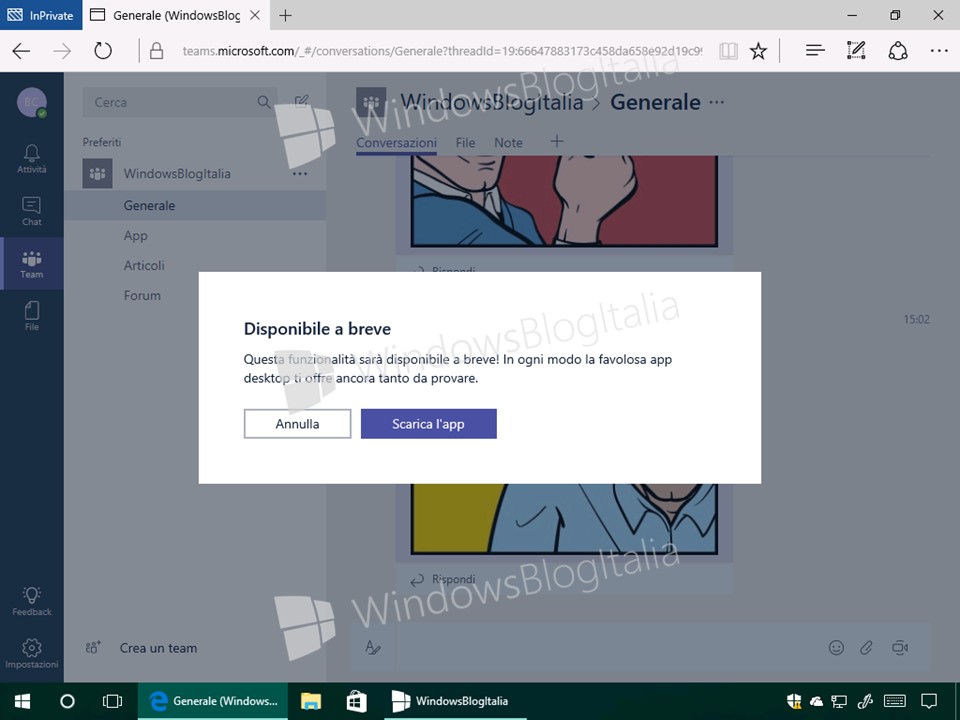Screen dimensions: 960x720
Task: Open File Explorer on the taskbar
Action: [x=311, y=701]
